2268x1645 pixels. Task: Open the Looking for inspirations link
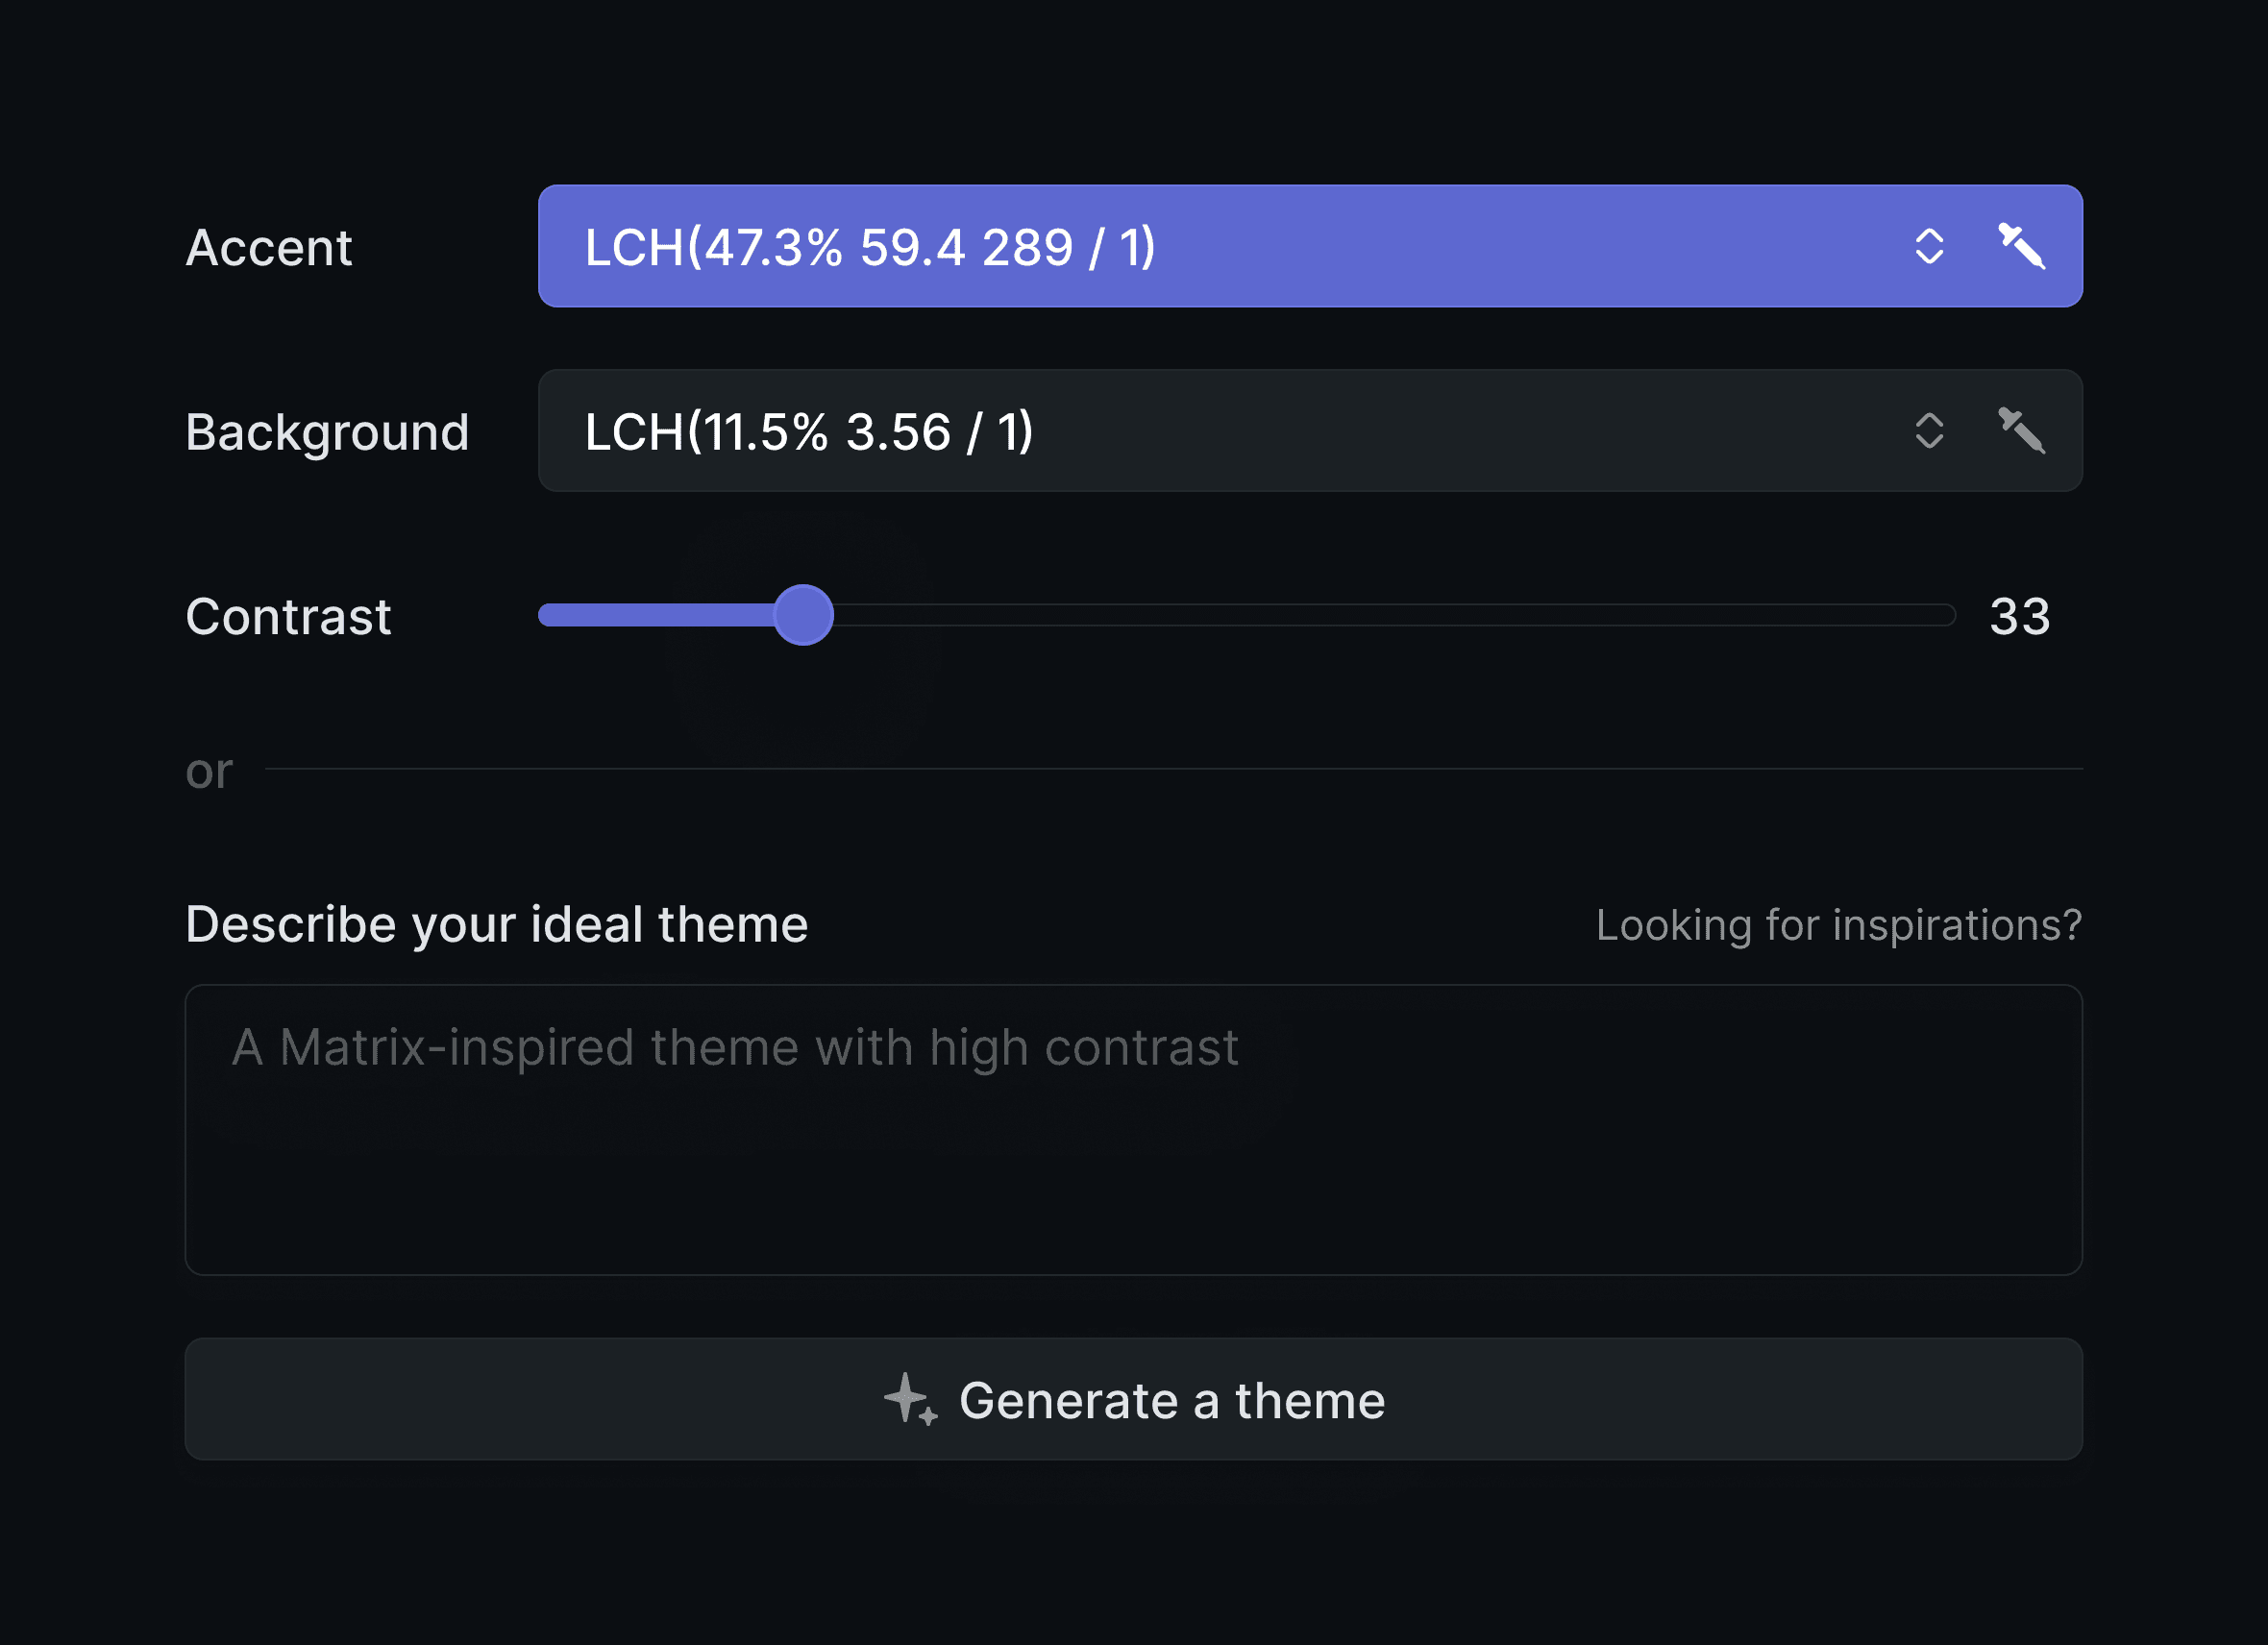[1840, 925]
